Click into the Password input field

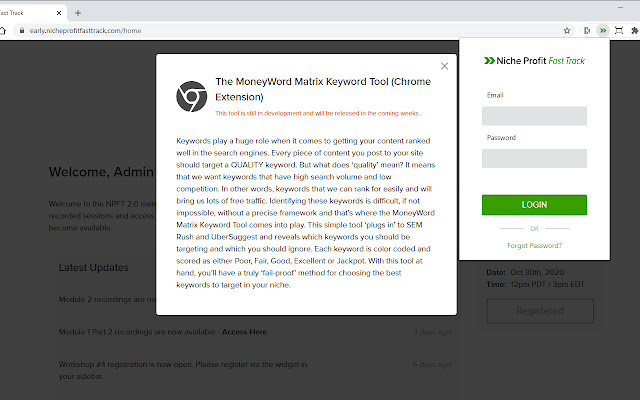(x=534, y=158)
